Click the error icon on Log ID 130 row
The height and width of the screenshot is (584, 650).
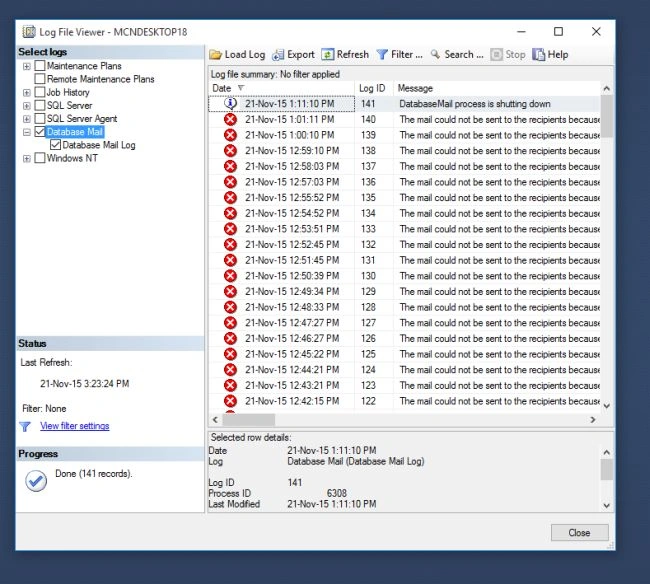(x=230, y=276)
